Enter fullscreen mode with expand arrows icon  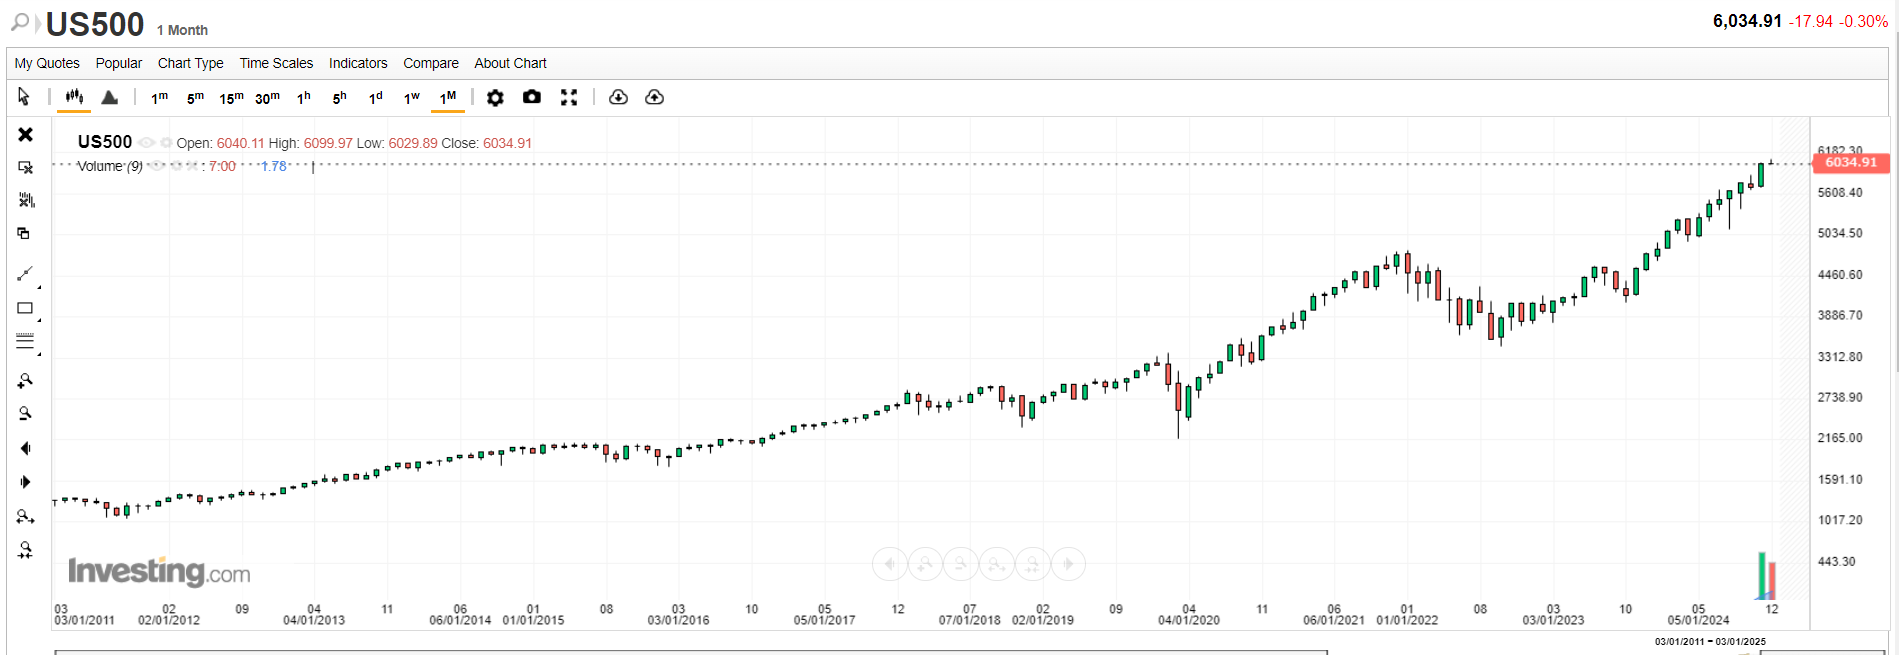pyautogui.click(x=569, y=97)
